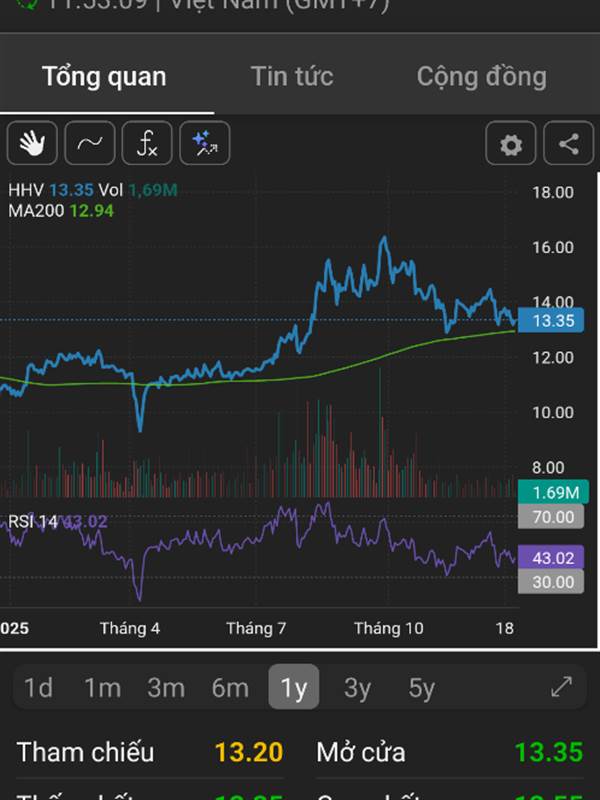
Task: Show the 5y chart range
Action: (421, 688)
